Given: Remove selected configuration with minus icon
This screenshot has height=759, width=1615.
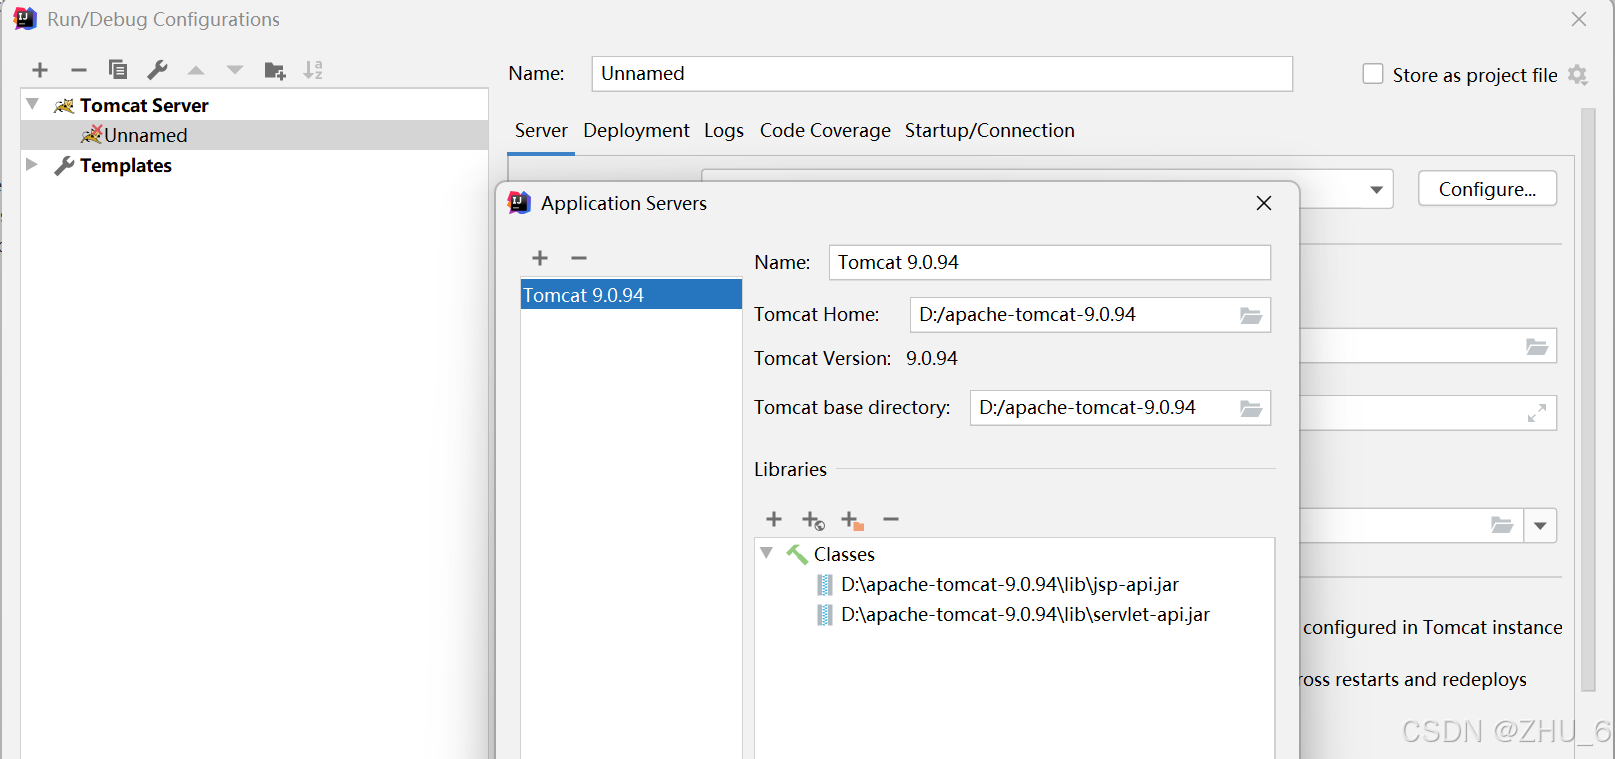Looking at the screenshot, I should [x=79, y=70].
